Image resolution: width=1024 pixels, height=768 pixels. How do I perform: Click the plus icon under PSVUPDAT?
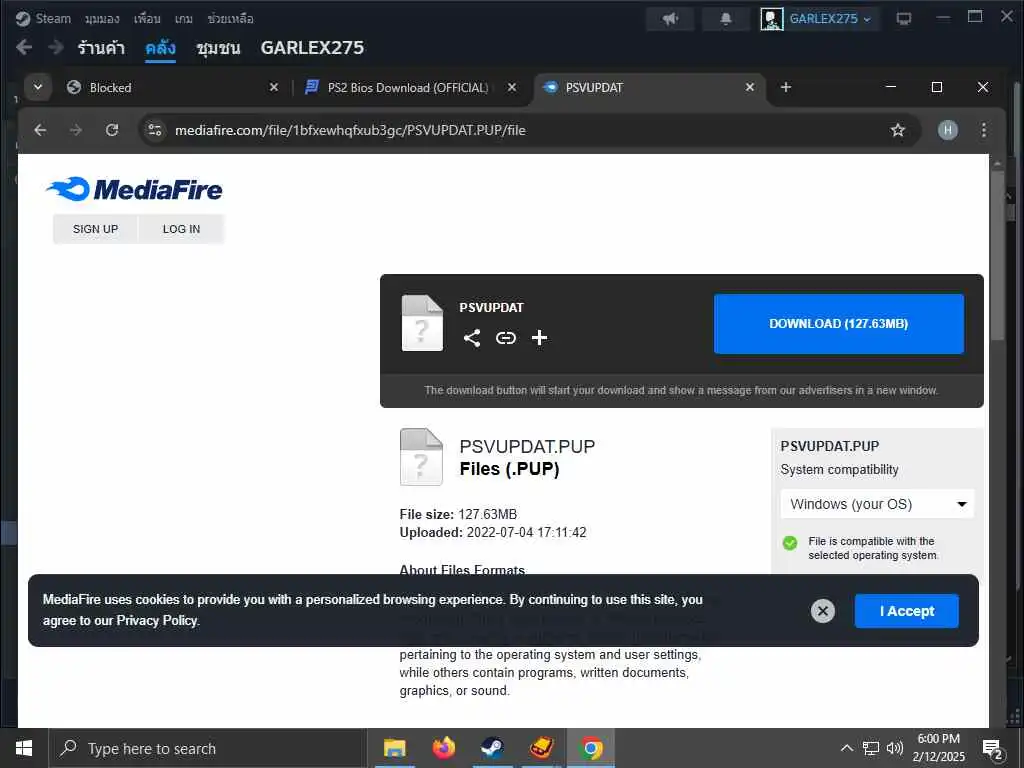pos(539,338)
